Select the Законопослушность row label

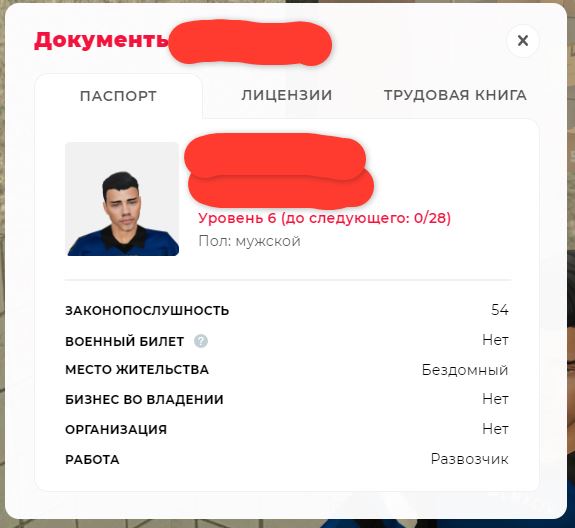[147, 311]
